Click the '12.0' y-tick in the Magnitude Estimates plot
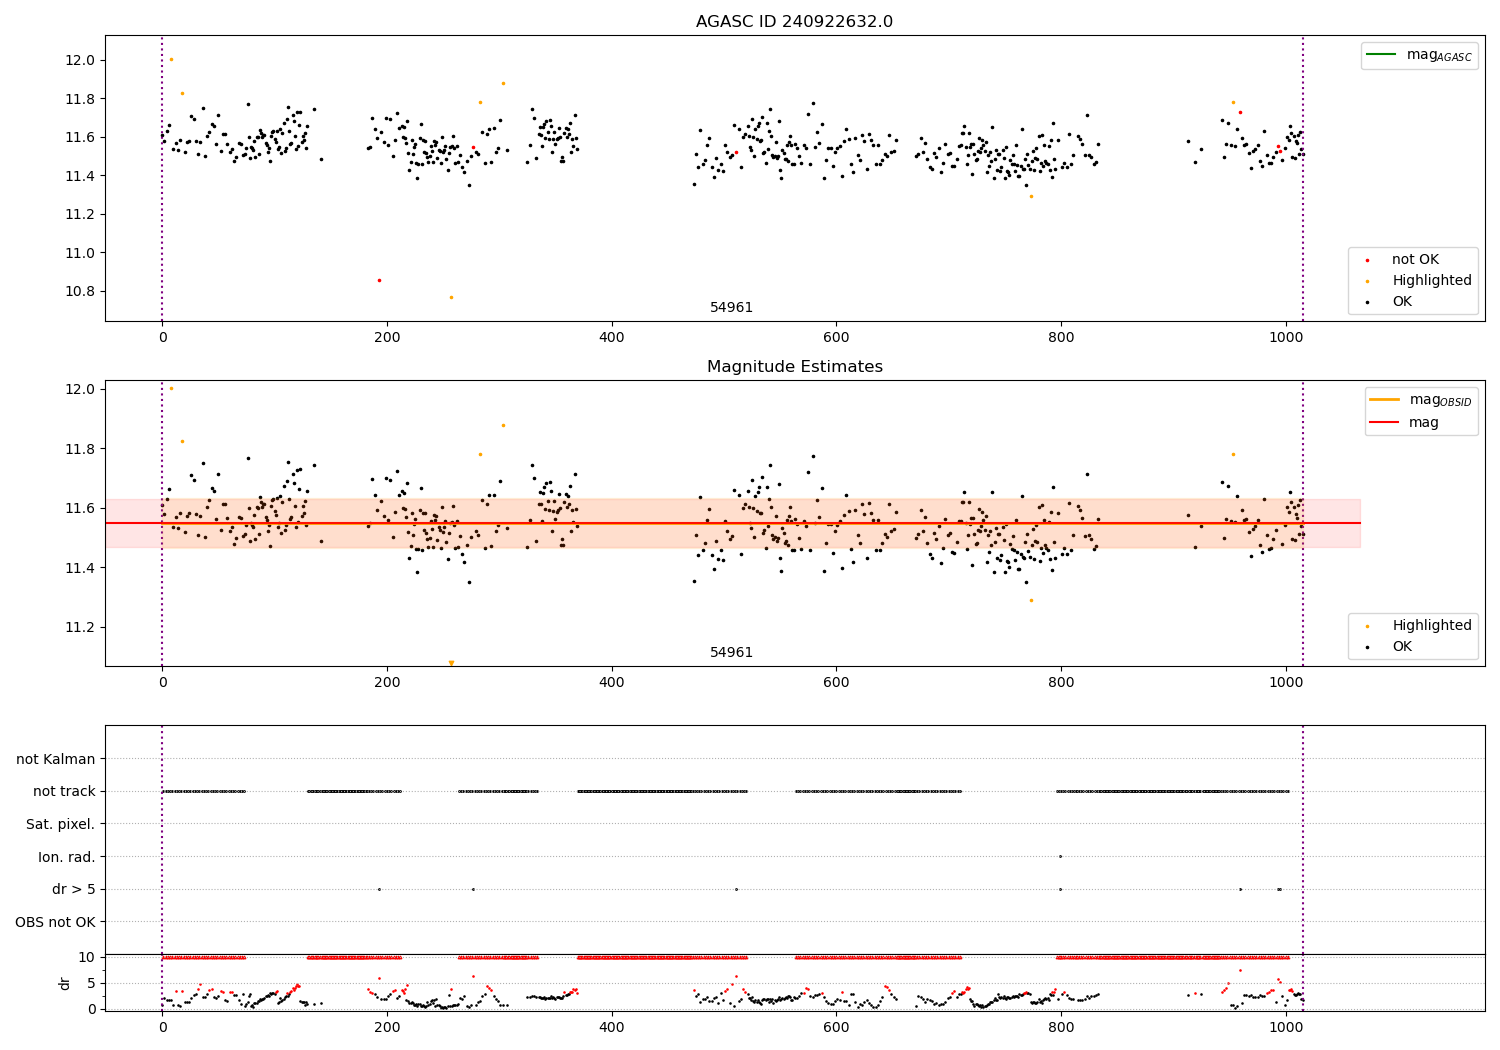Image resolution: width=1500 pixels, height=1050 pixels. coord(79,389)
